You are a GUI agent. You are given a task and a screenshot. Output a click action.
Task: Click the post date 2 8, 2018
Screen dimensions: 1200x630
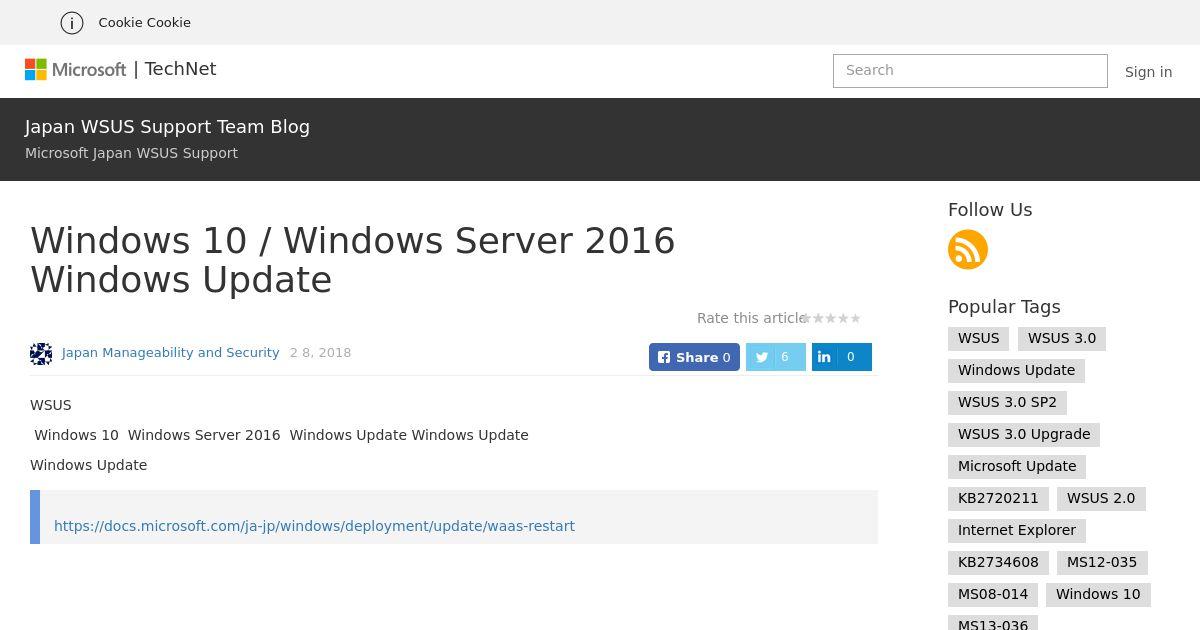click(x=320, y=353)
